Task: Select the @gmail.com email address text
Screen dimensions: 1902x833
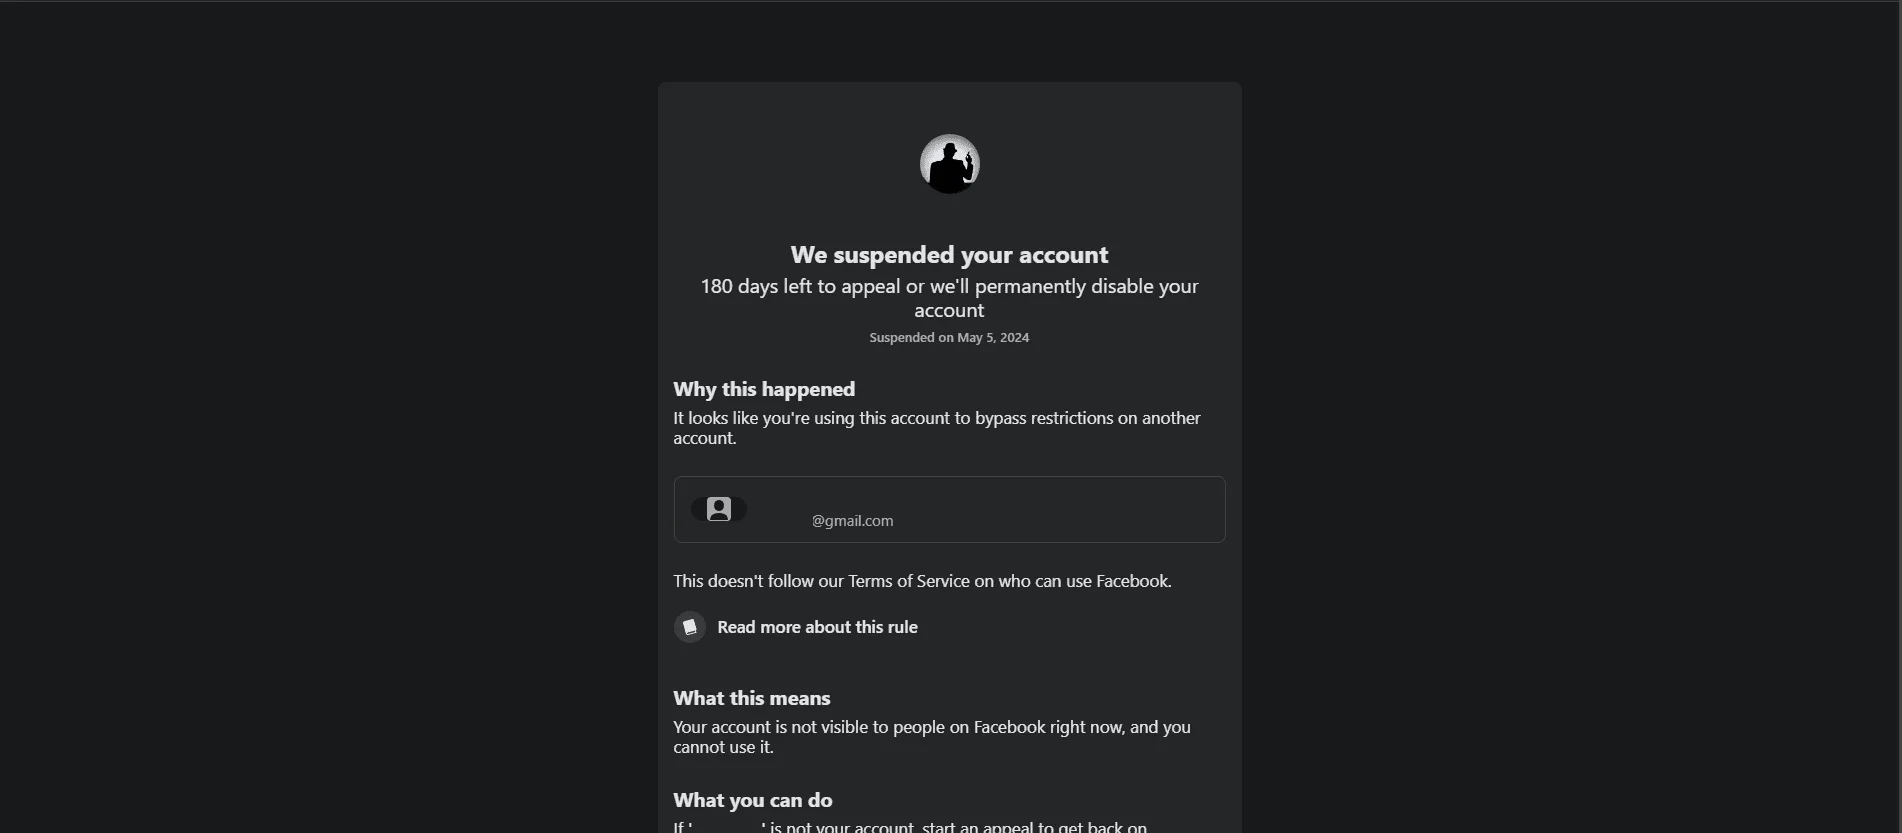Action: pyautogui.click(x=852, y=521)
